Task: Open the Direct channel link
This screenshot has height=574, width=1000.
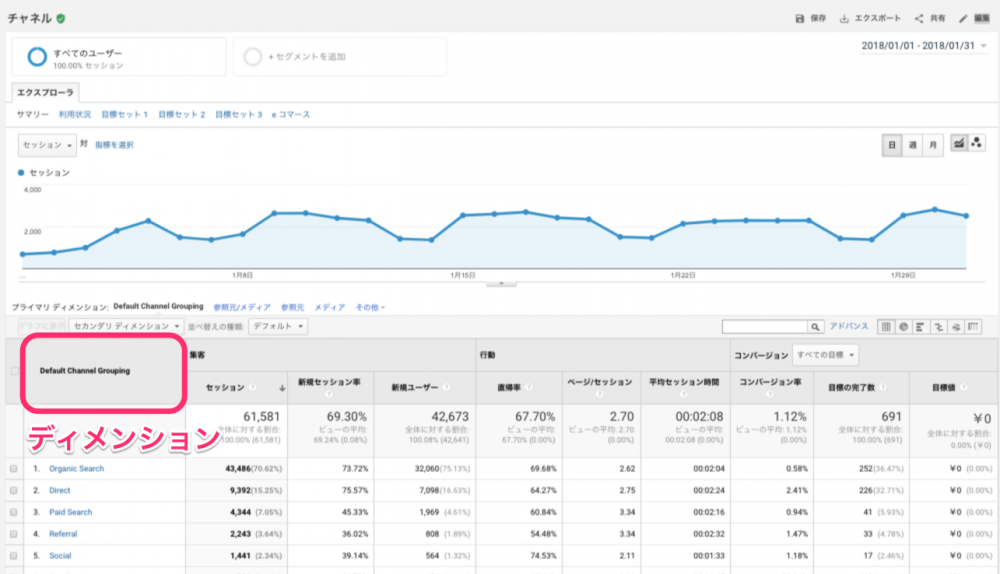Action: pyautogui.click(x=59, y=490)
